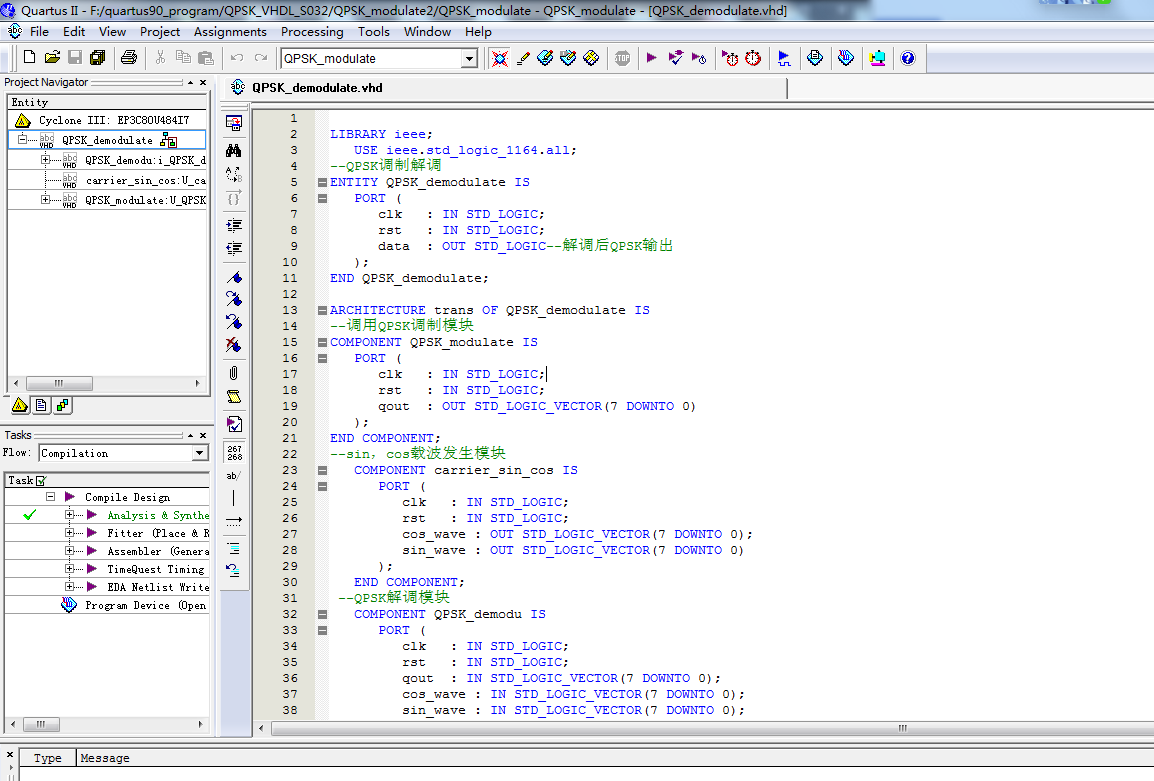Click the Stop Processing icon
Viewport: 1154px width, 781px height.
(622, 58)
